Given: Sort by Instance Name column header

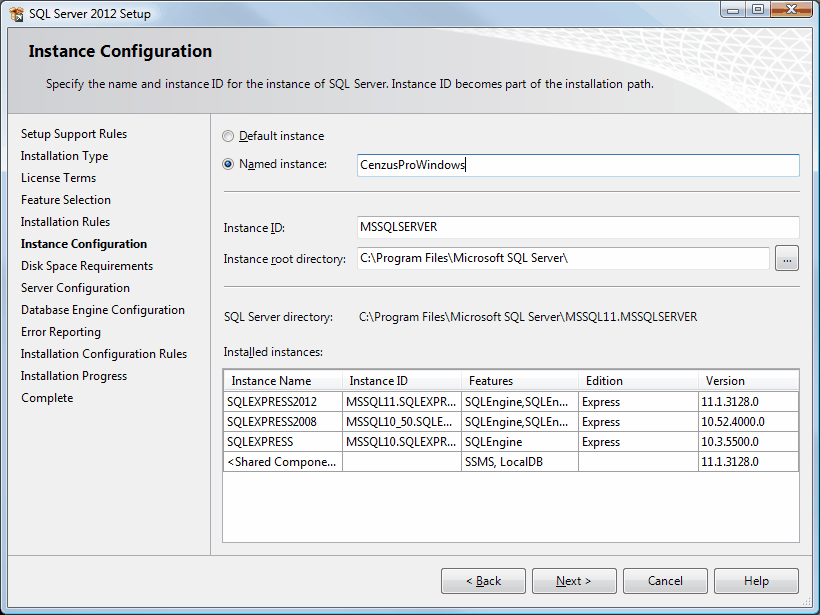Looking at the screenshot, I should pos(283,381).
